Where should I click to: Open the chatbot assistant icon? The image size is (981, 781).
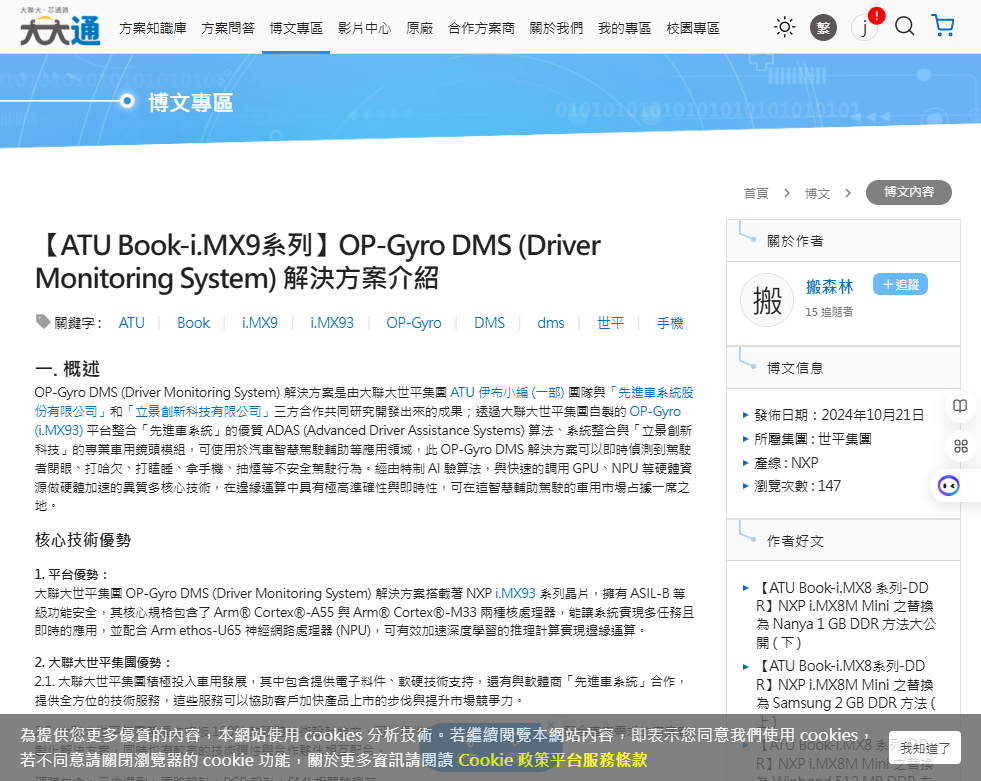click(x=948, y=486)
